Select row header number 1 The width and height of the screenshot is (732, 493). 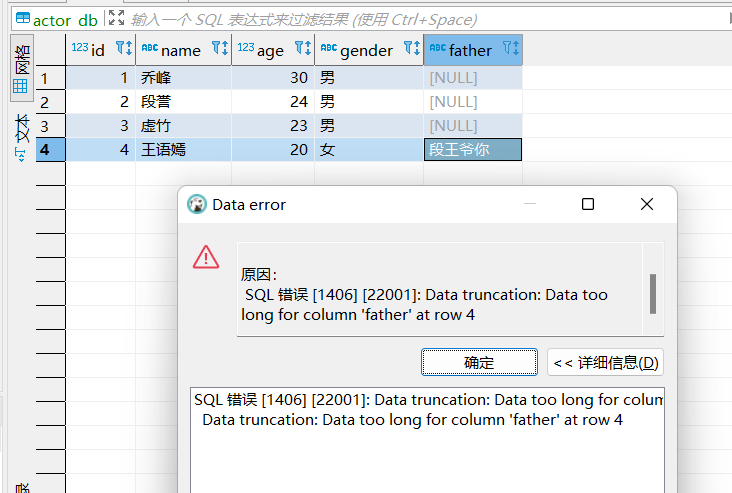[50, 77]
